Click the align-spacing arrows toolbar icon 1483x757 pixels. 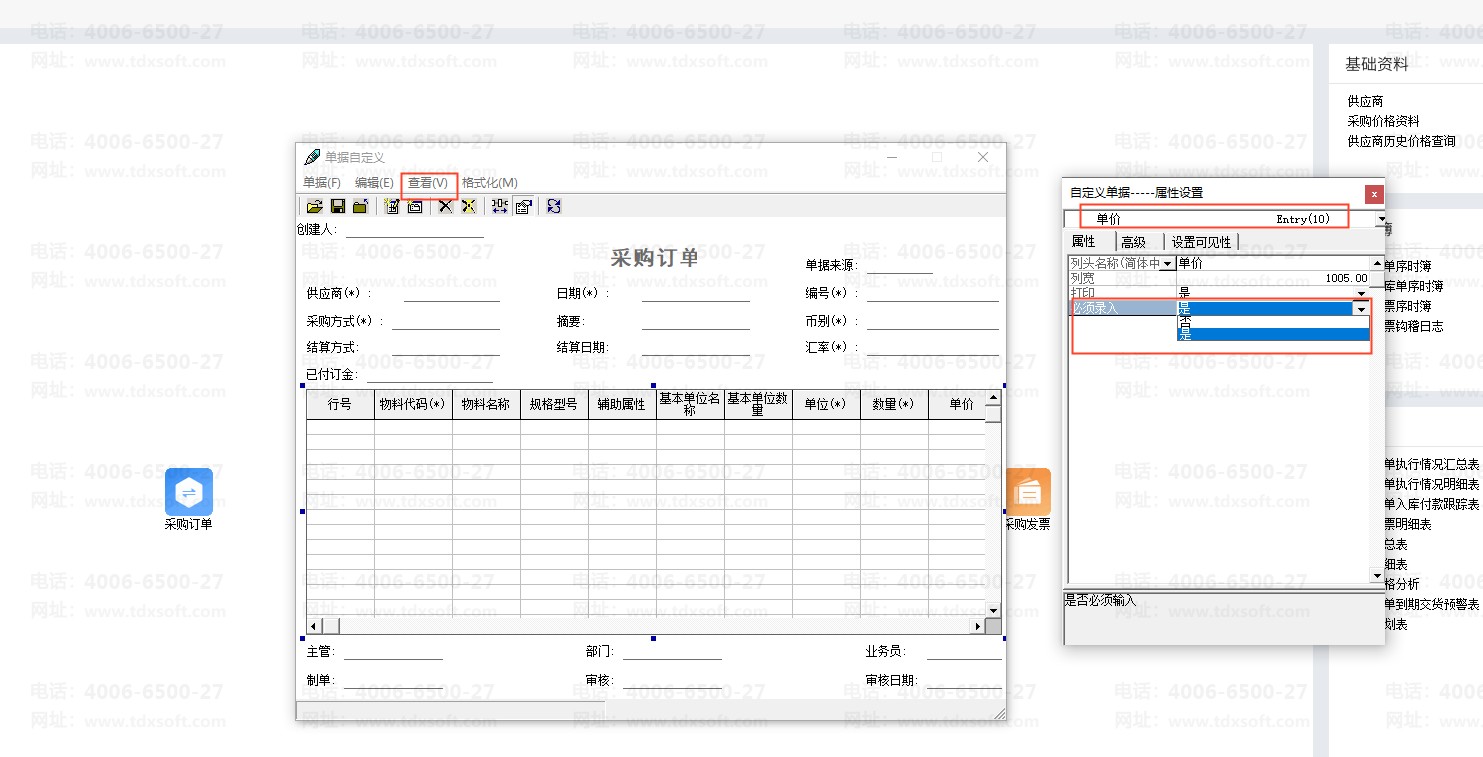coord(500,206)
